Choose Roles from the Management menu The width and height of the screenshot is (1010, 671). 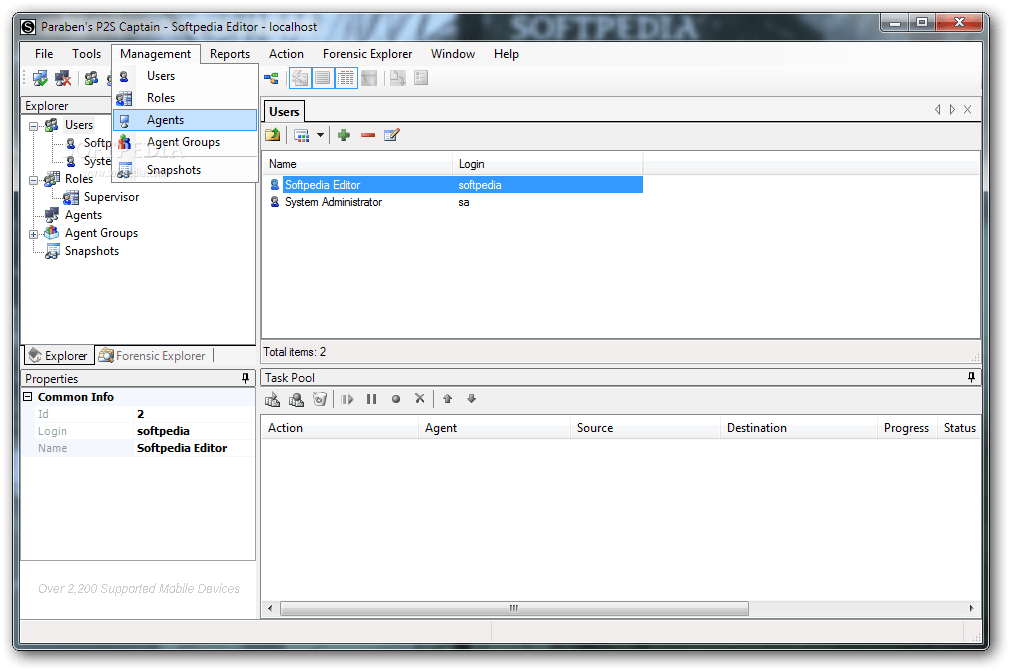tap(186, 98)
